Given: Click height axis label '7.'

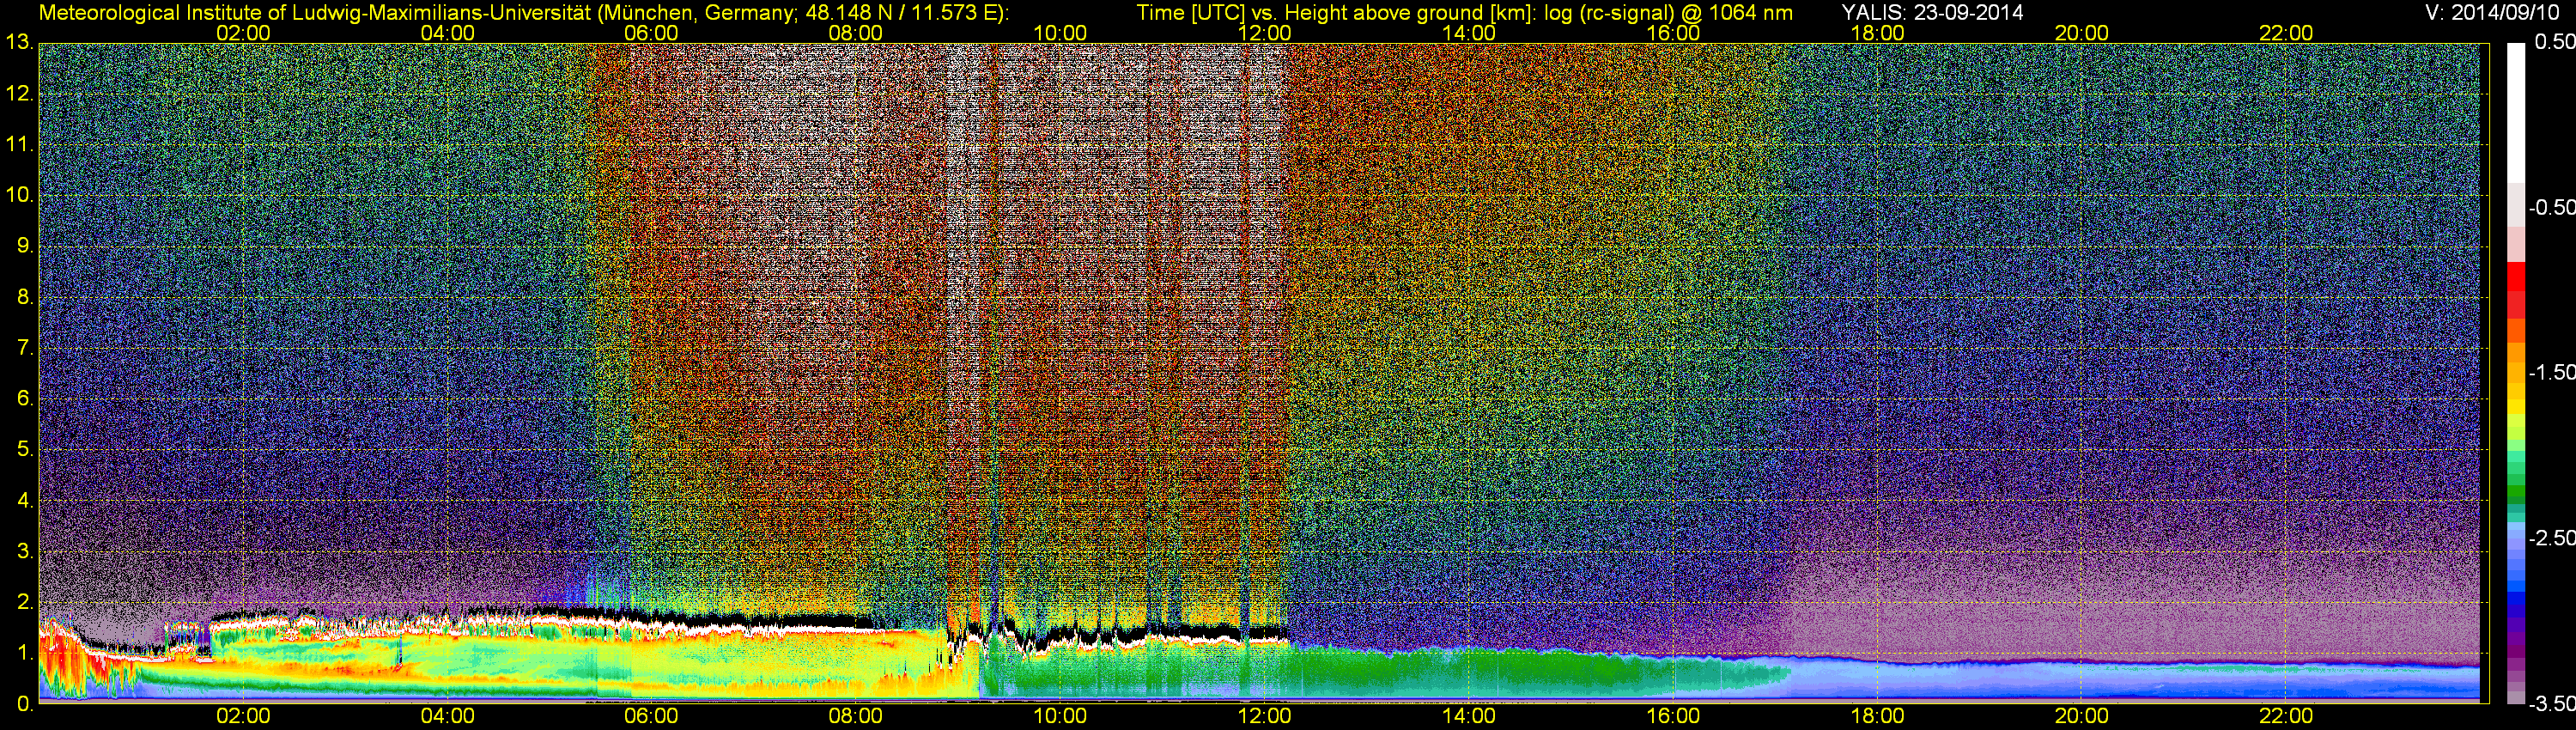Looking at the screenshot, I should (x=25, y=348).
